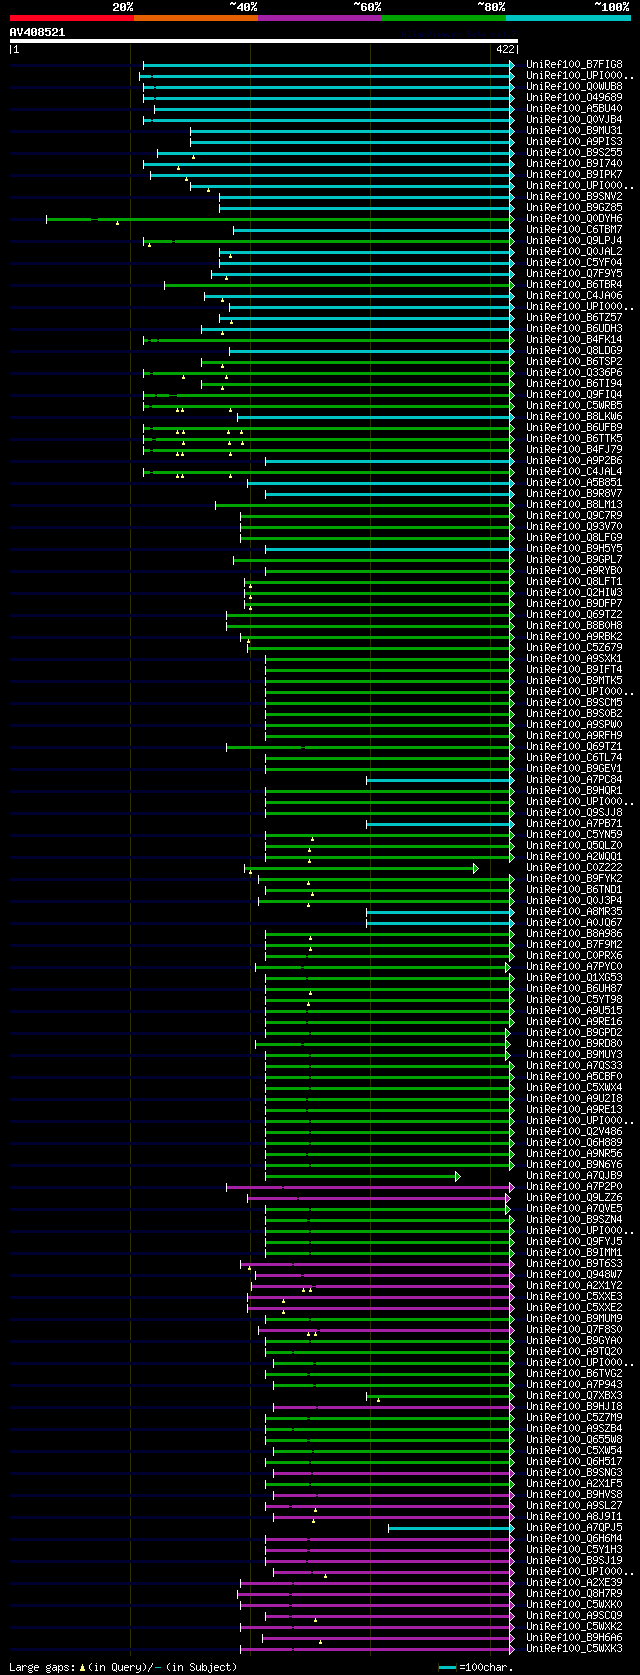The image size is (640, 1675).
Task: Click the green arrowhead ending the UniRef100_A7QJB9 bar
Action: pyautogui.click(x=458, y=1176)
